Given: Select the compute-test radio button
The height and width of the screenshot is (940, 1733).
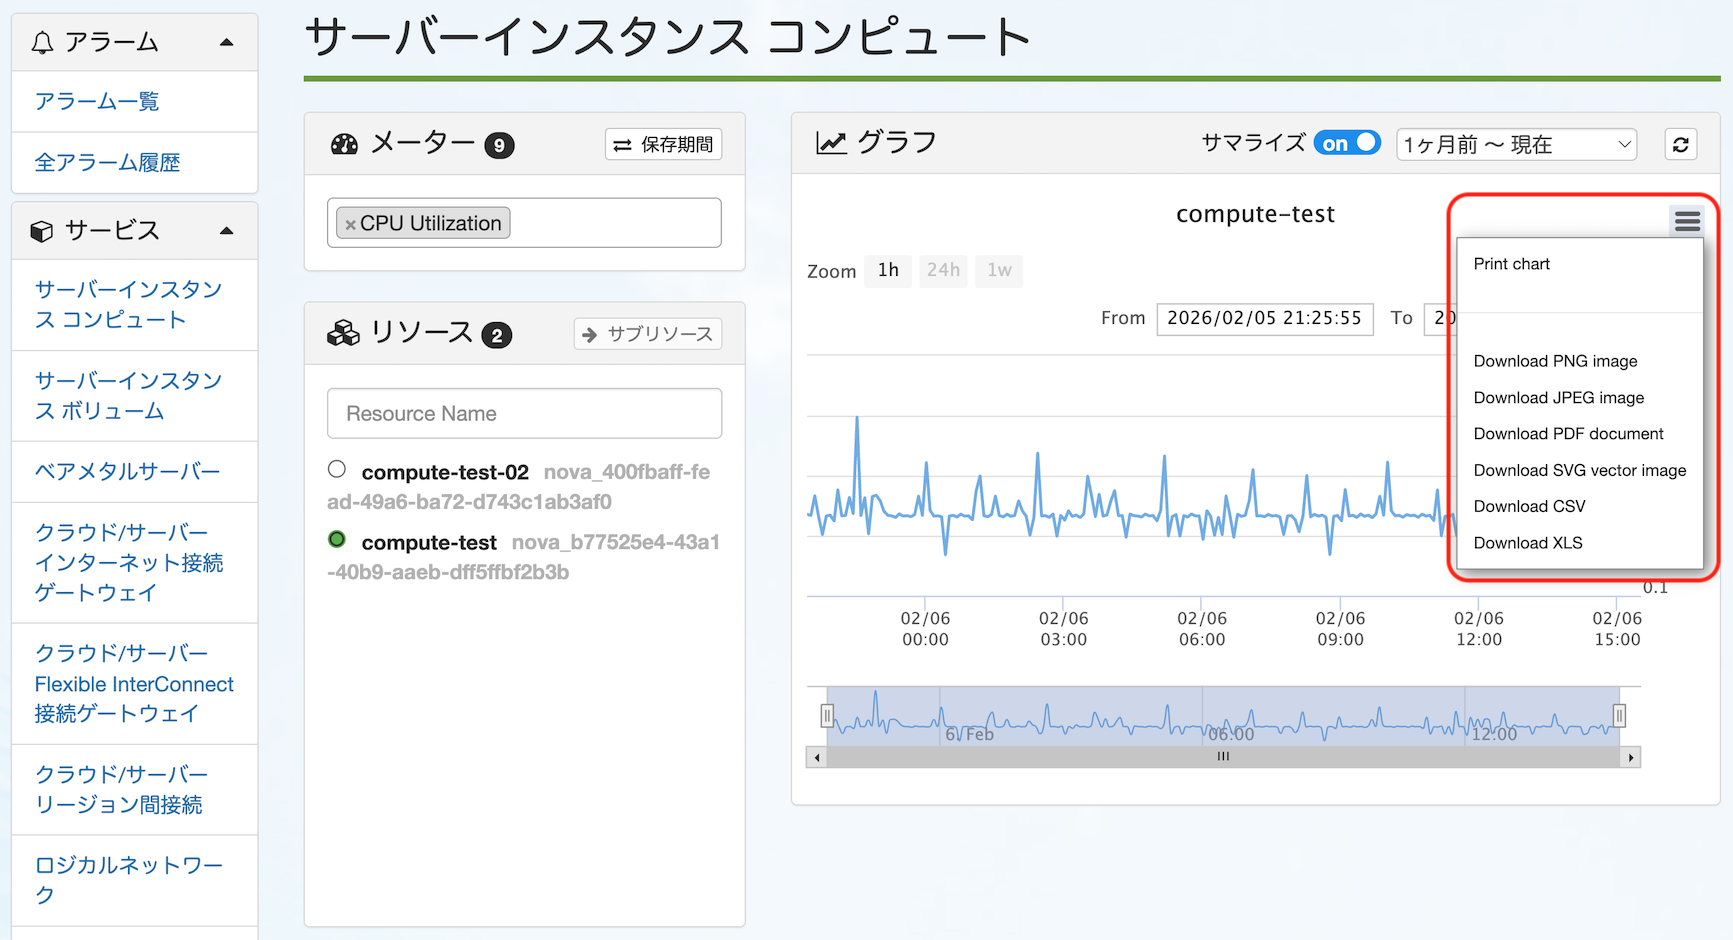Looking at the screenshot, I should 337,540.
